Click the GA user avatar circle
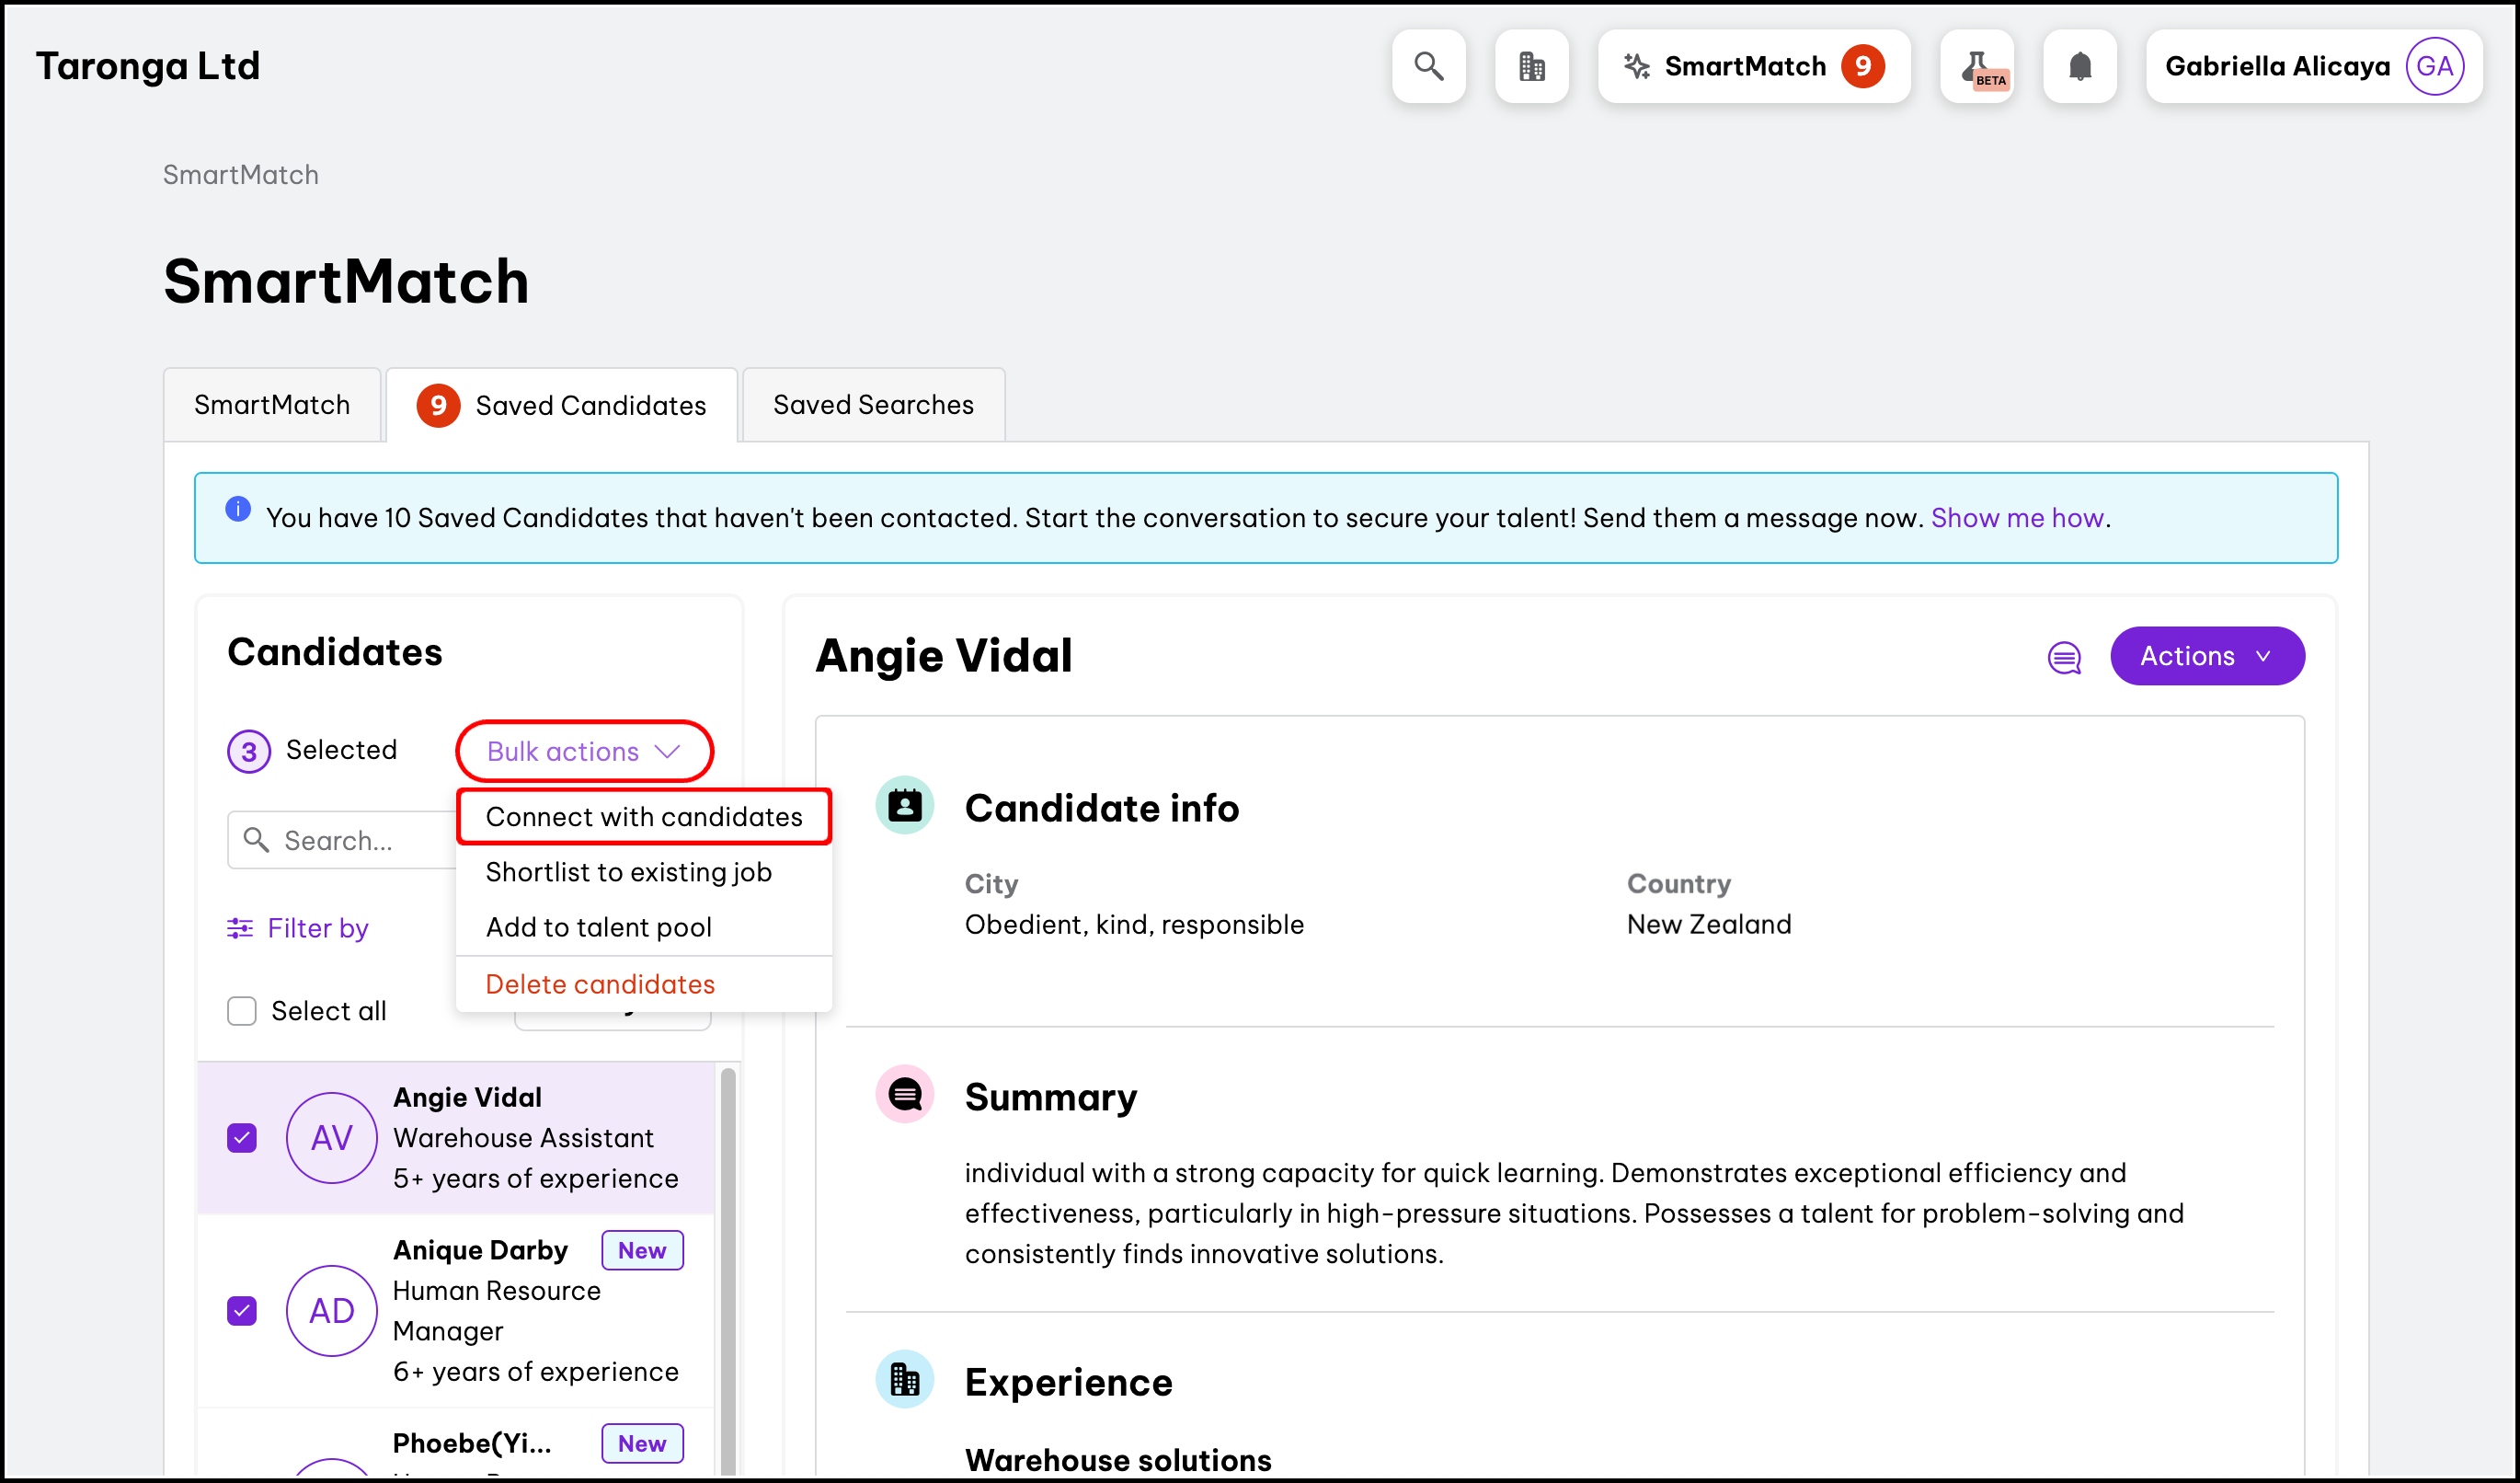Viewport: 2520px width, 1483px height. pyautogui.click(x=2434, y=66)
